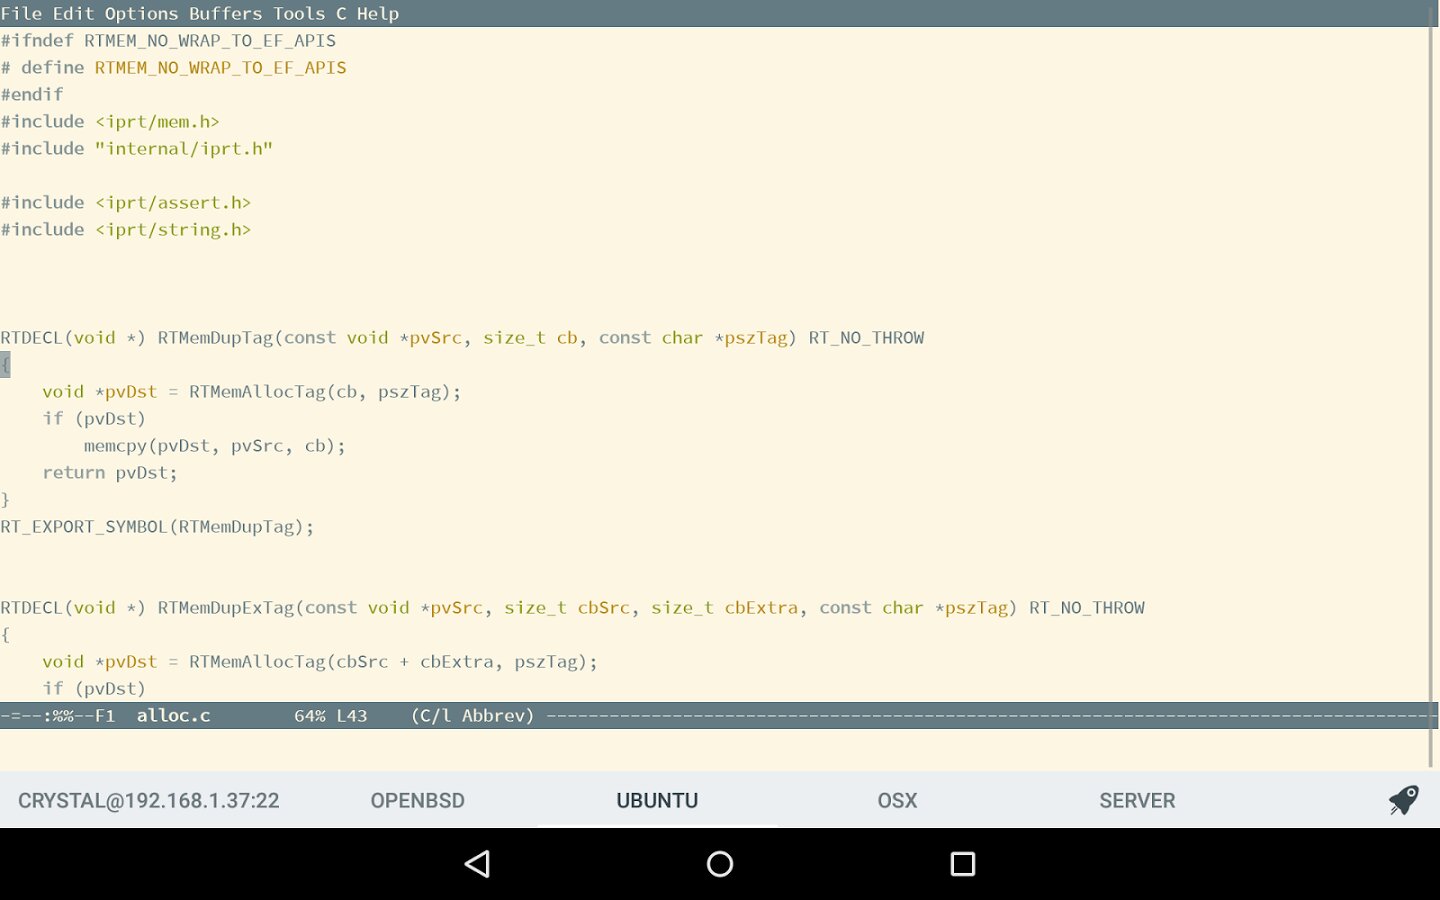This screenshot has height=900, width=1440.
Task: Place cursor on the highlighted opening brace
Action: pyautogui.click(x=5, y=365)
